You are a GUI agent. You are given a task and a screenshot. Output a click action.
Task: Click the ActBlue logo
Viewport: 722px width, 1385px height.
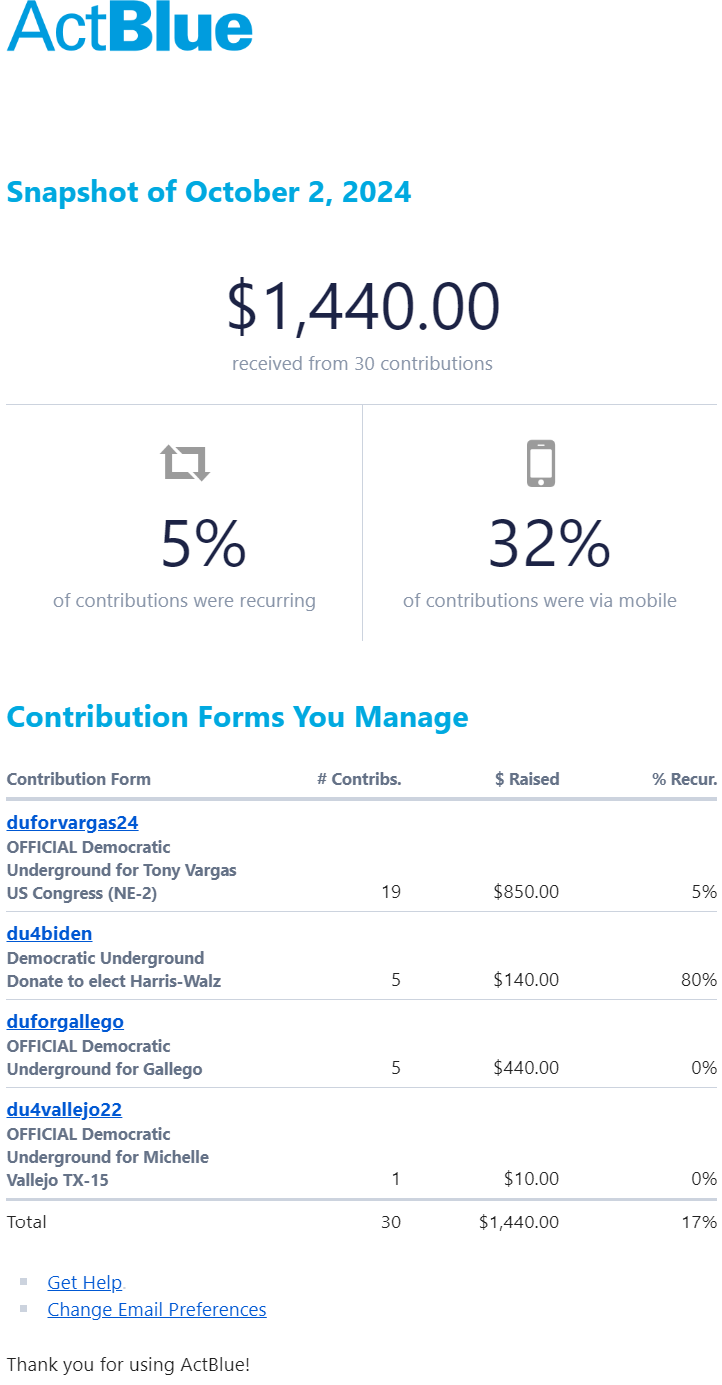130,26
